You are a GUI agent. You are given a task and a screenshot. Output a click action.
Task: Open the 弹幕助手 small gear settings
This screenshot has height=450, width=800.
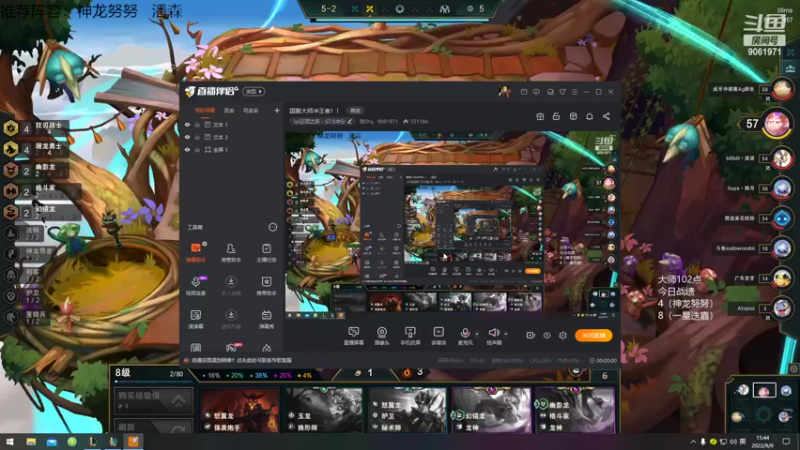[x=205, y=244]
